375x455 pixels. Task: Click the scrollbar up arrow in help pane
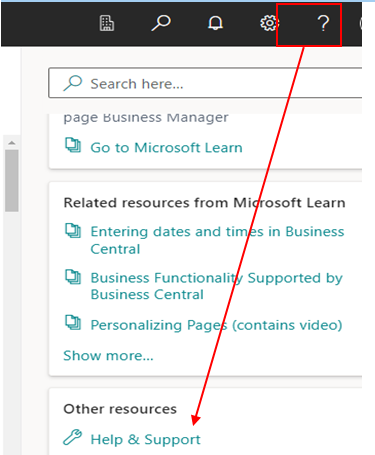(12, 143)
